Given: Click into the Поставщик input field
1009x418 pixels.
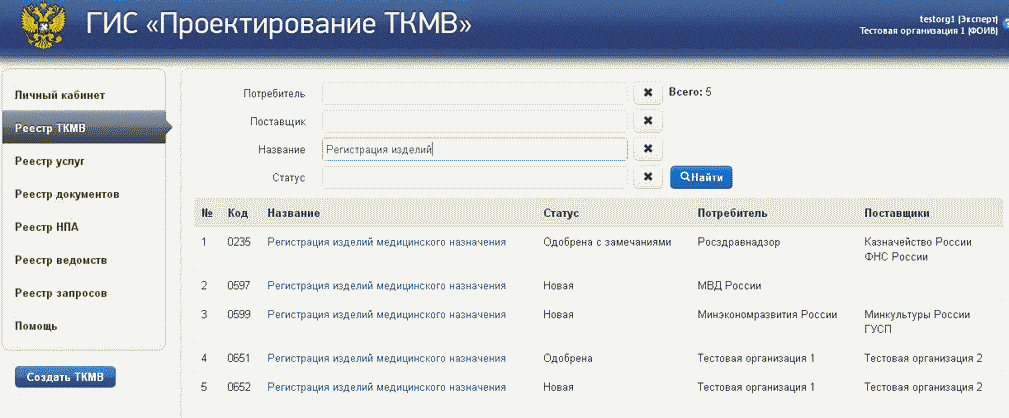Looking at the screenshot, I should pos(474,121).
